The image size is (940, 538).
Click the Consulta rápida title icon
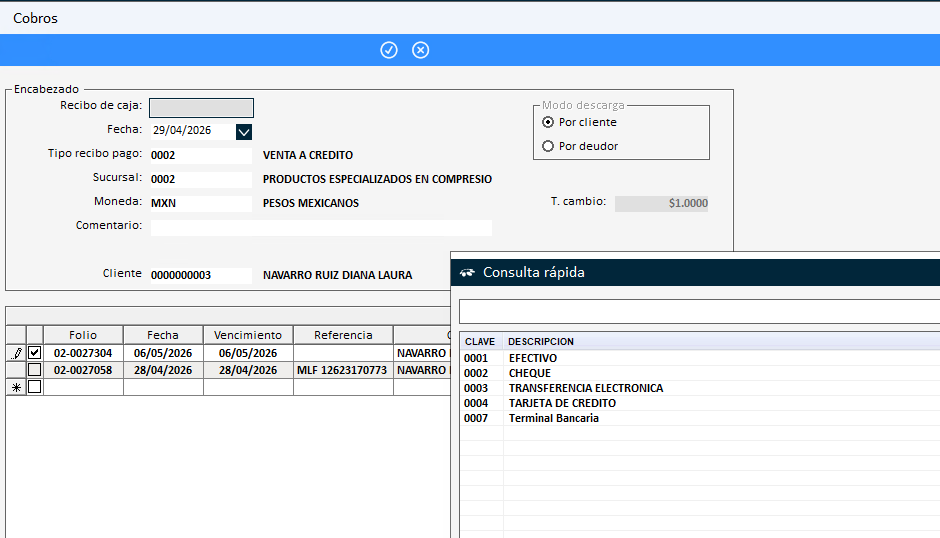coord(467,273)
